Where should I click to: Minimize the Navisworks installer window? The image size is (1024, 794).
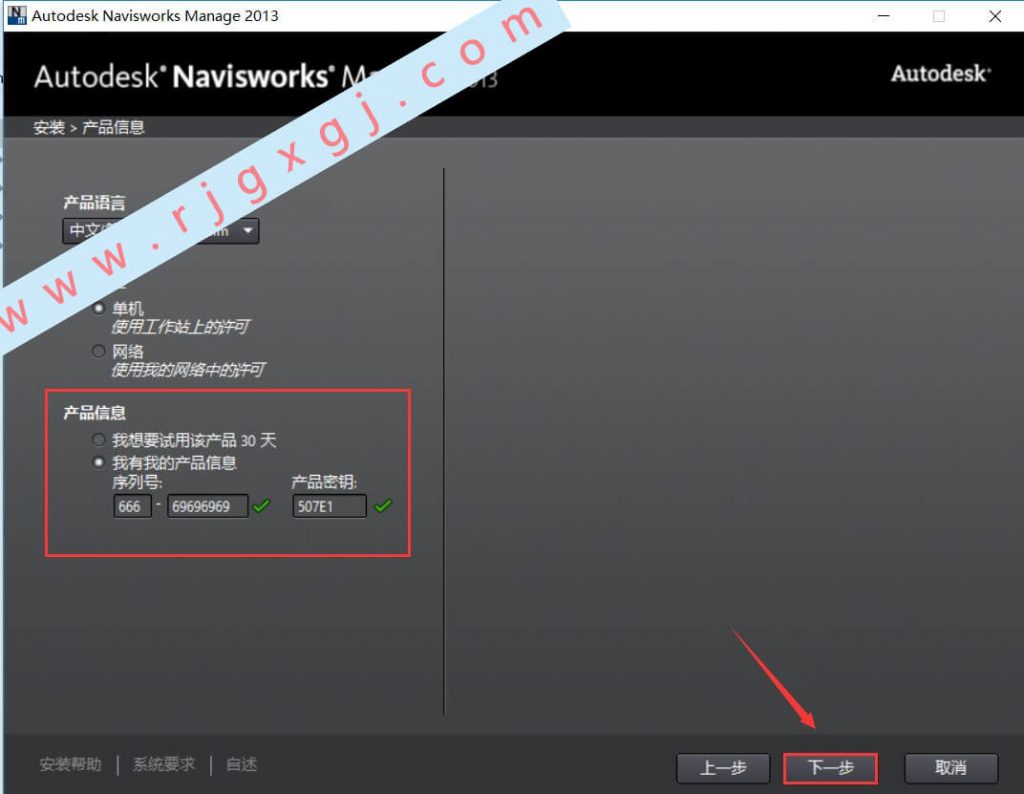click(884, 16)
